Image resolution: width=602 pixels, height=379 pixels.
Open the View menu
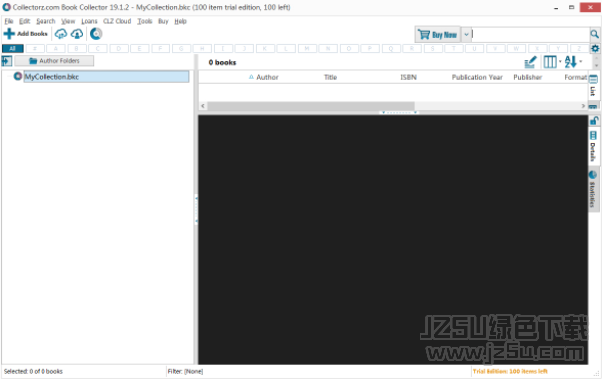coord(68,21)
